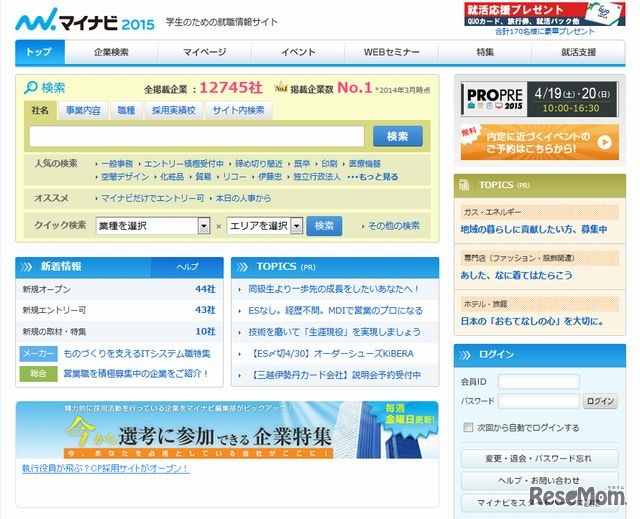Open the 企業特集 featured companies banner
Viewport: 640px width, 519px height.
(227, 430)
